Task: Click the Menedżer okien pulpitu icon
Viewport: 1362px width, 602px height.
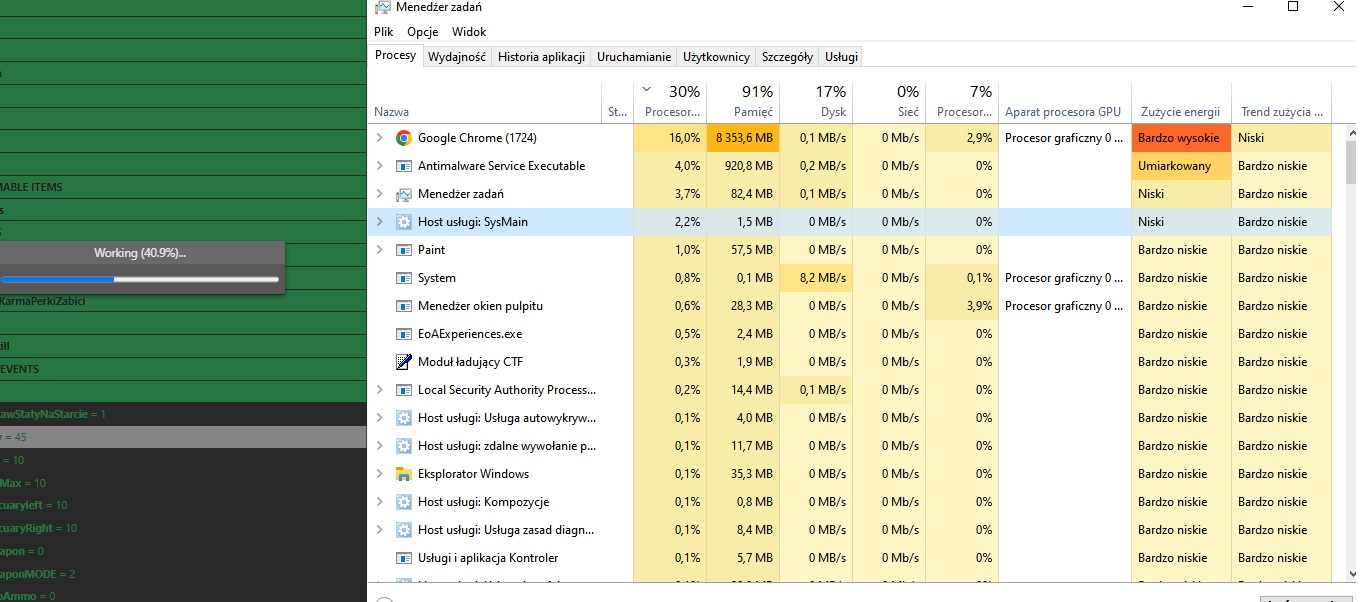Action: (404, 306)
